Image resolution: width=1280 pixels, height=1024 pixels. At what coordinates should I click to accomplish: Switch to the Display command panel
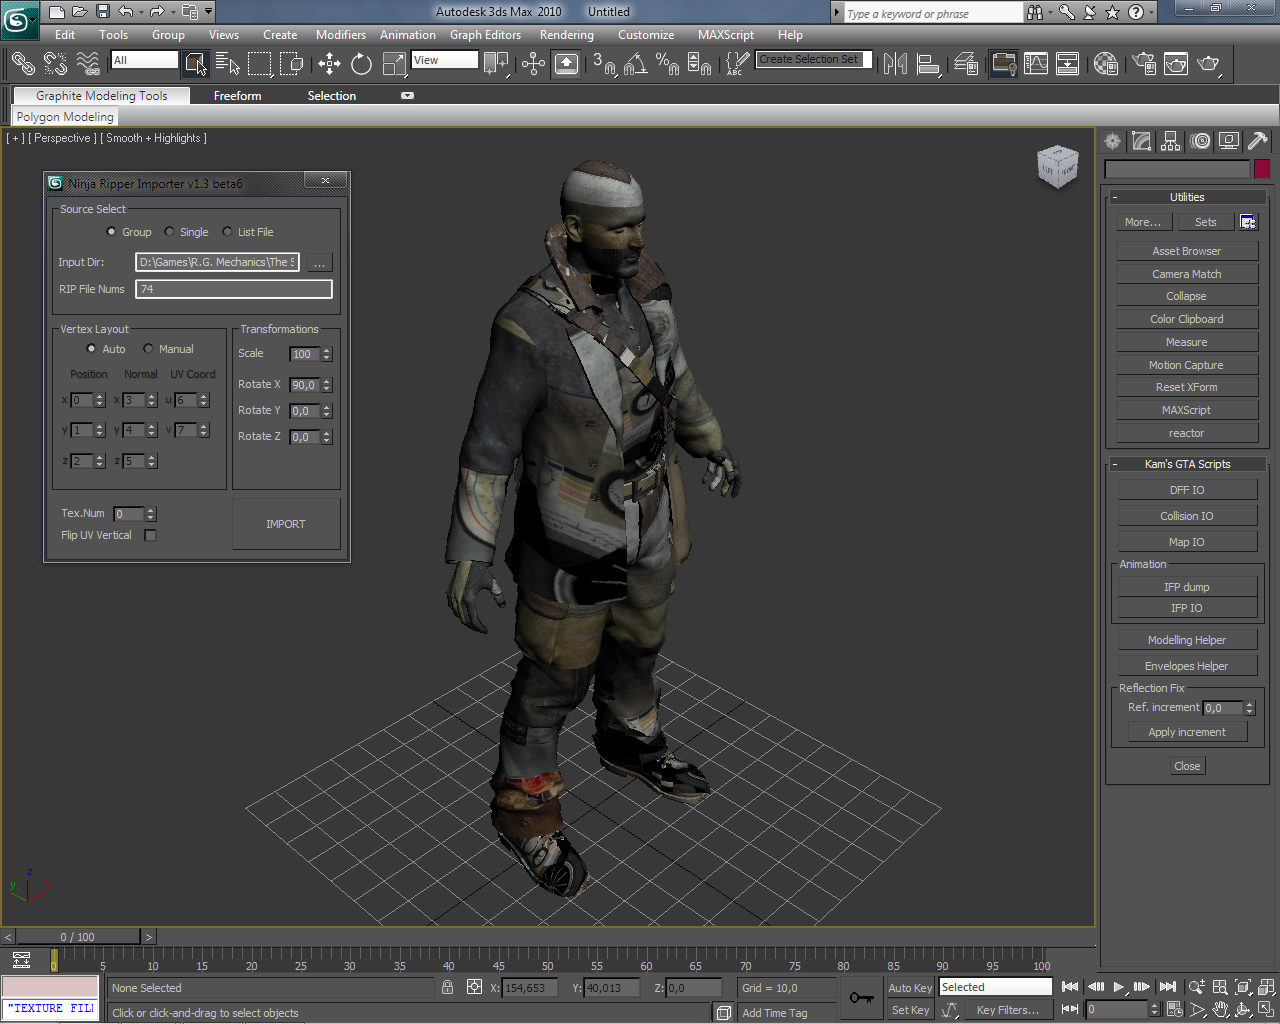1229,141
